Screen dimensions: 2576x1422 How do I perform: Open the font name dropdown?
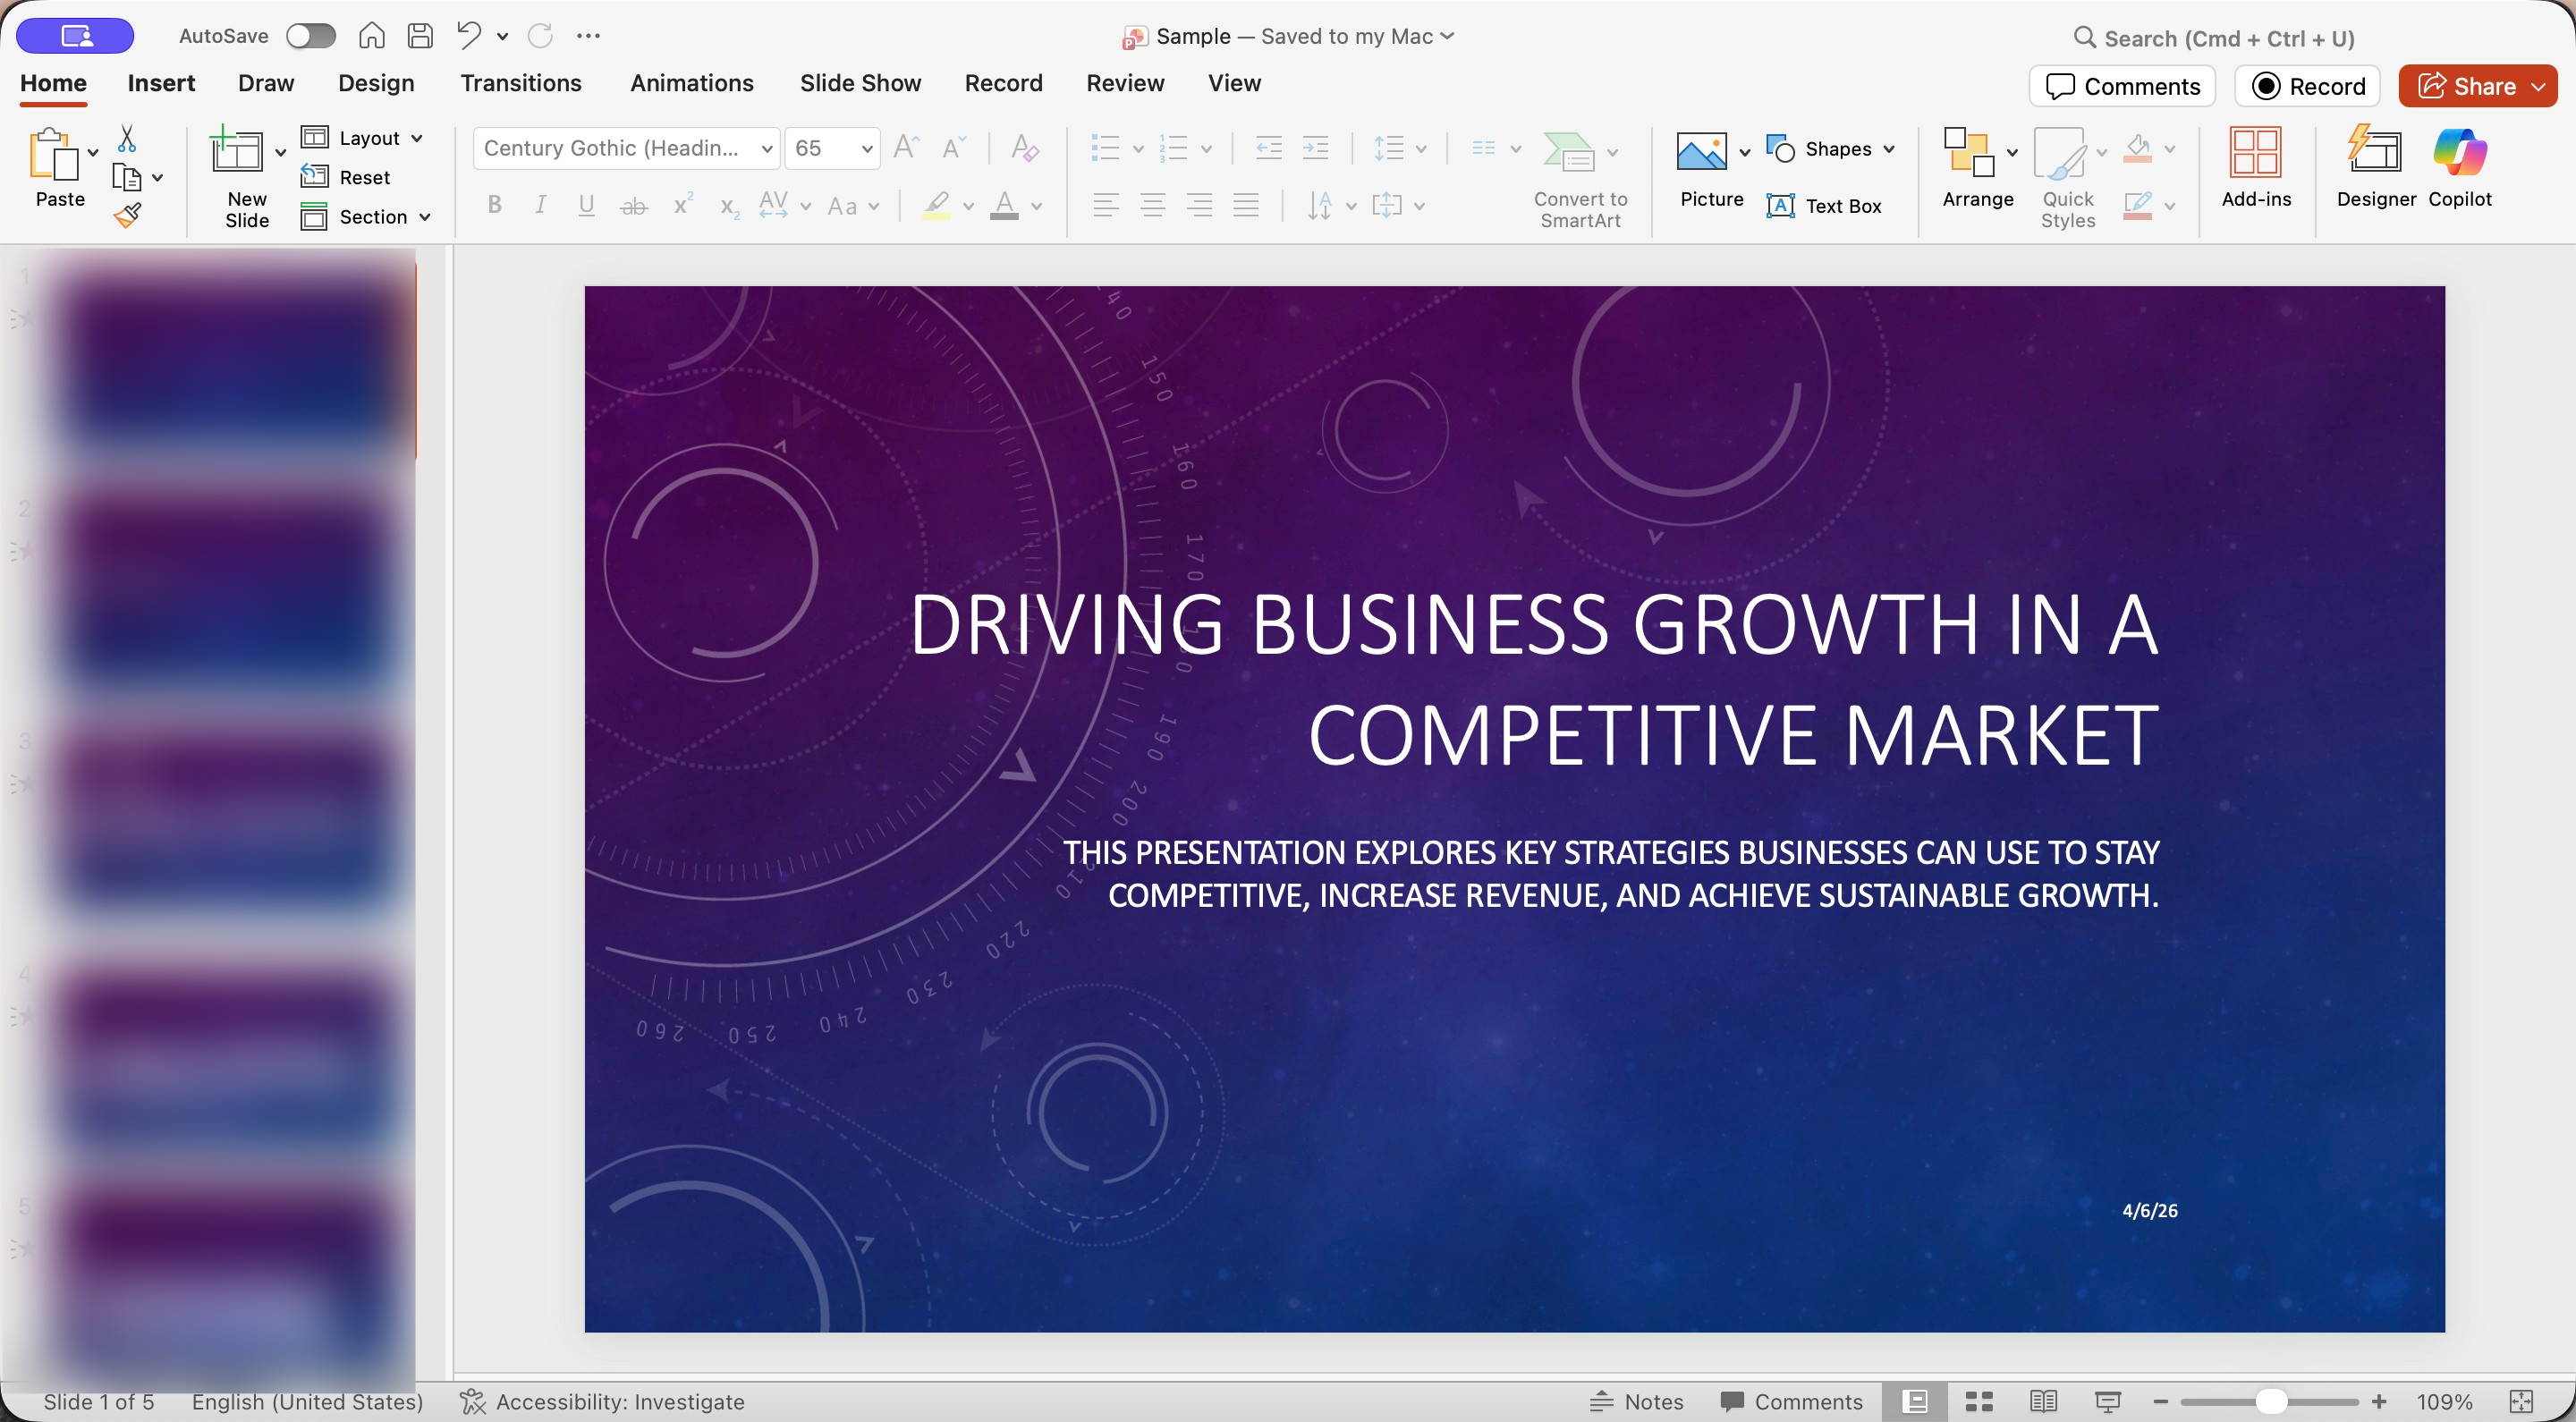click(767, 148)
